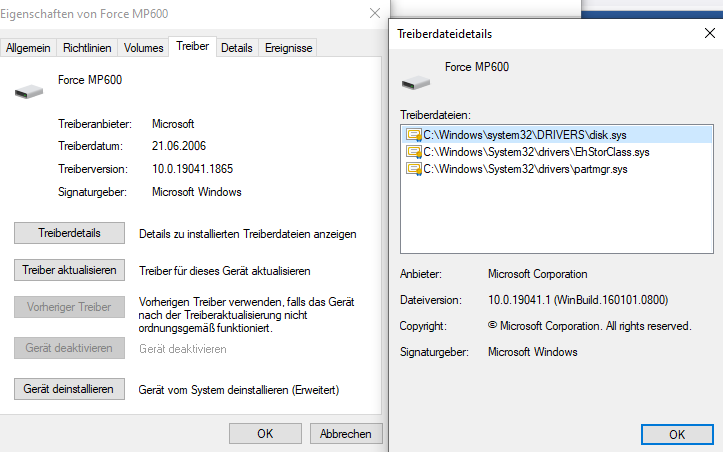723x452 pixels.
Task: Click the certificate icon beside disk.sys
Action: click(x=414, y=135)
